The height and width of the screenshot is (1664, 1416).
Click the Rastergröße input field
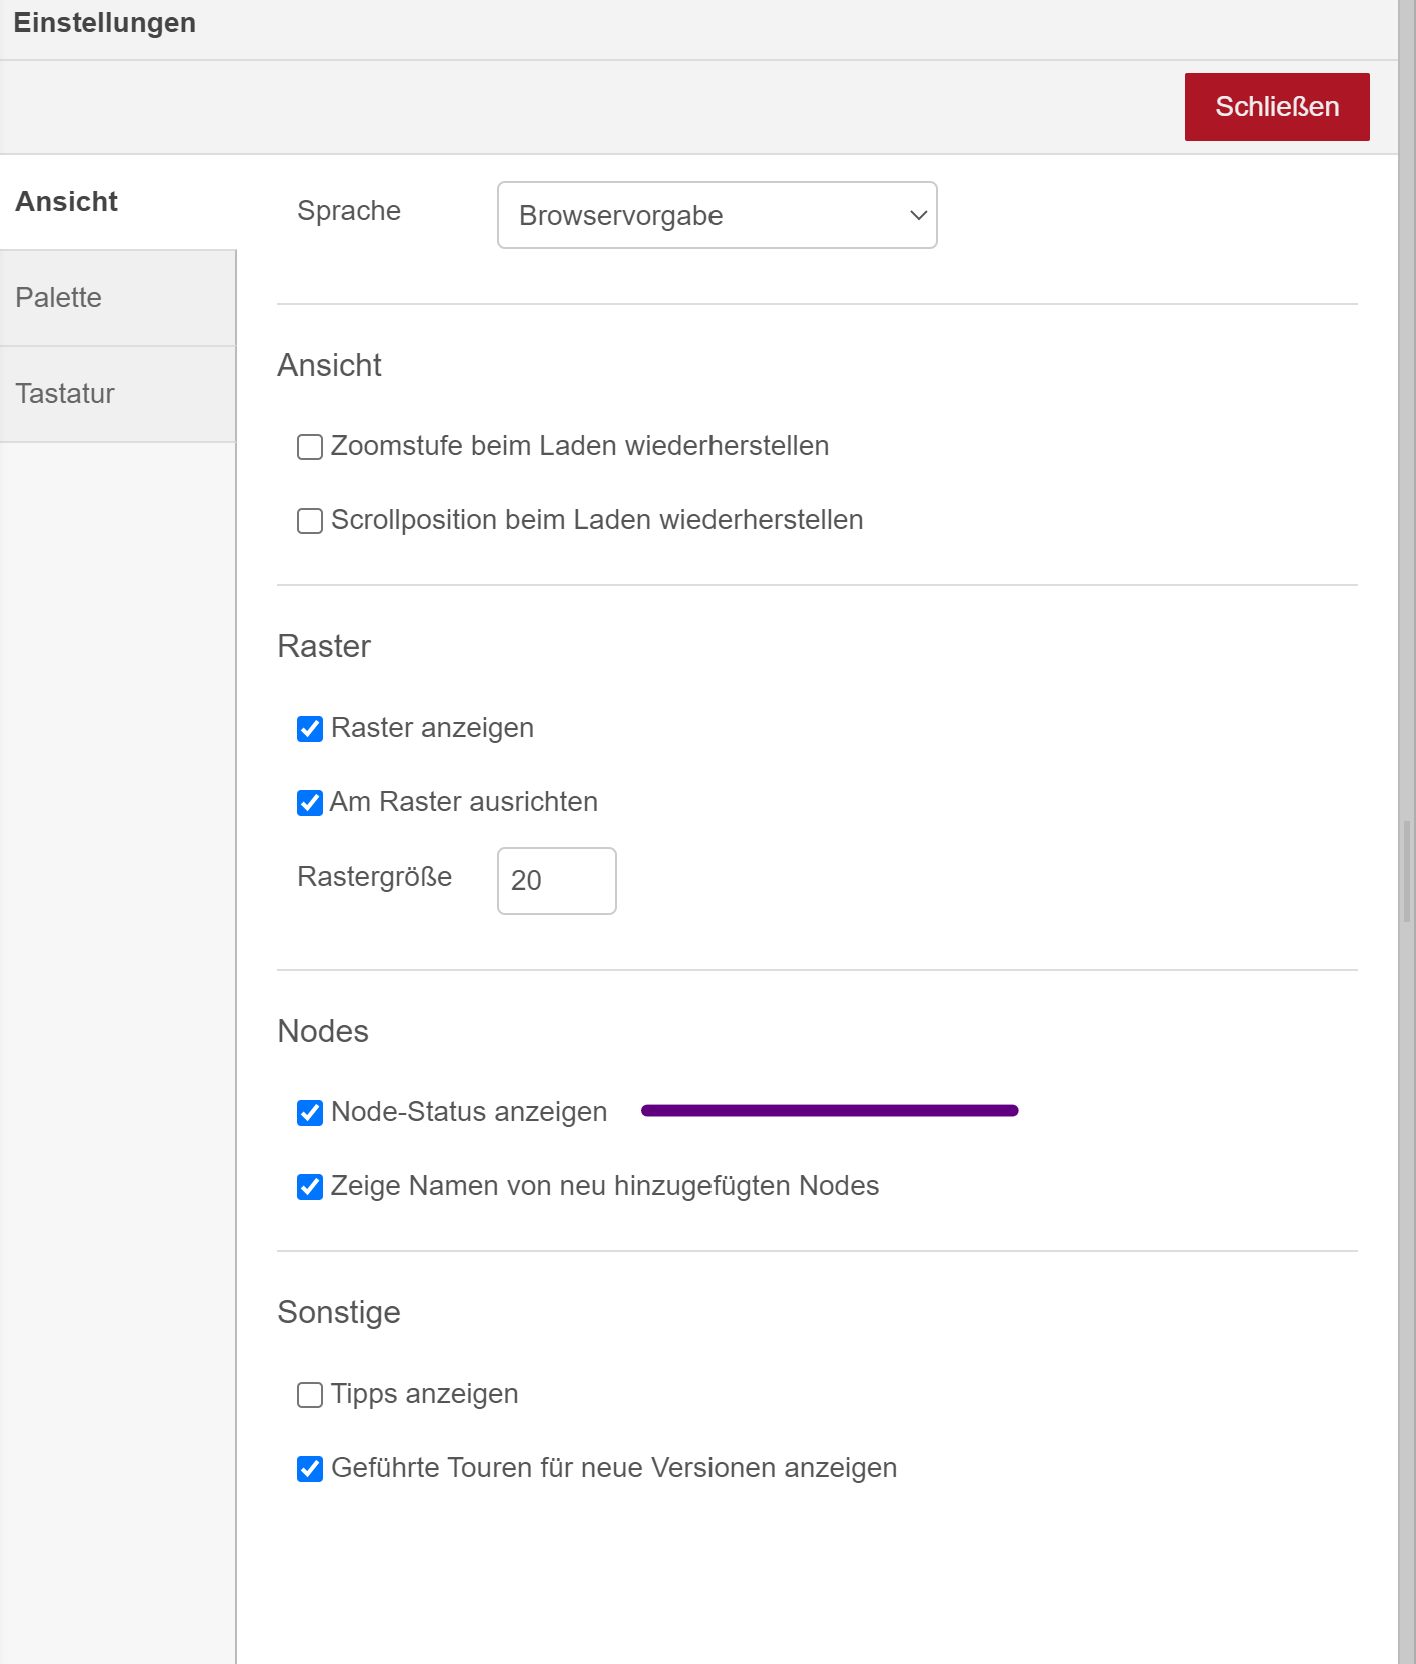pos(556,881)
